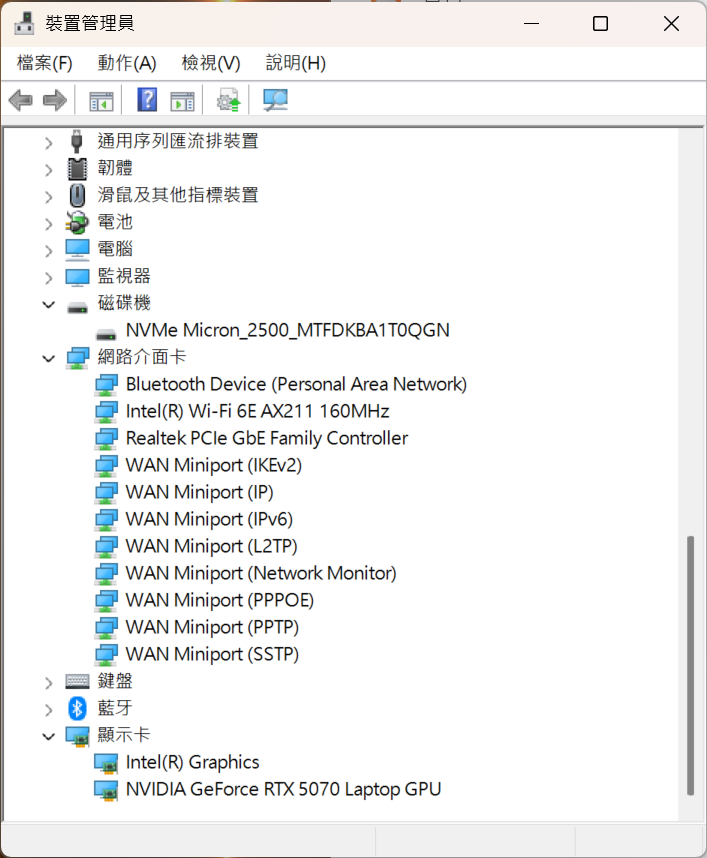
Task: Open the 動作(A) menu
Action: click(x=127, y=63)
